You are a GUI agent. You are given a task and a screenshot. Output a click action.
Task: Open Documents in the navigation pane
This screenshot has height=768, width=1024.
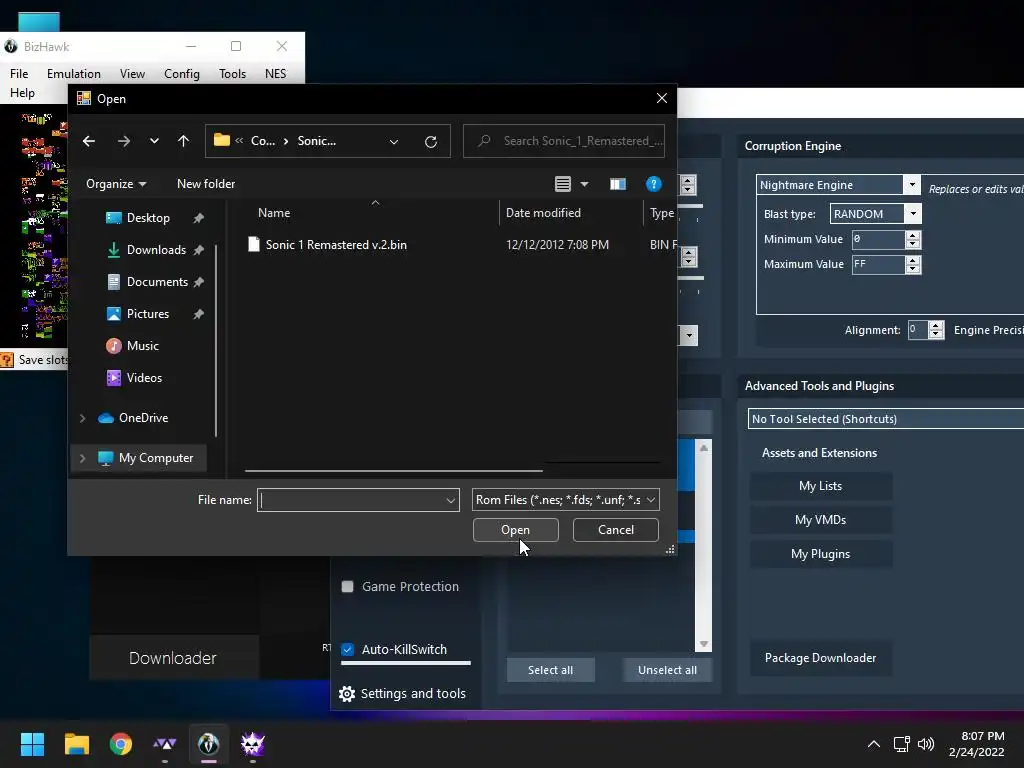coord(157,282)
